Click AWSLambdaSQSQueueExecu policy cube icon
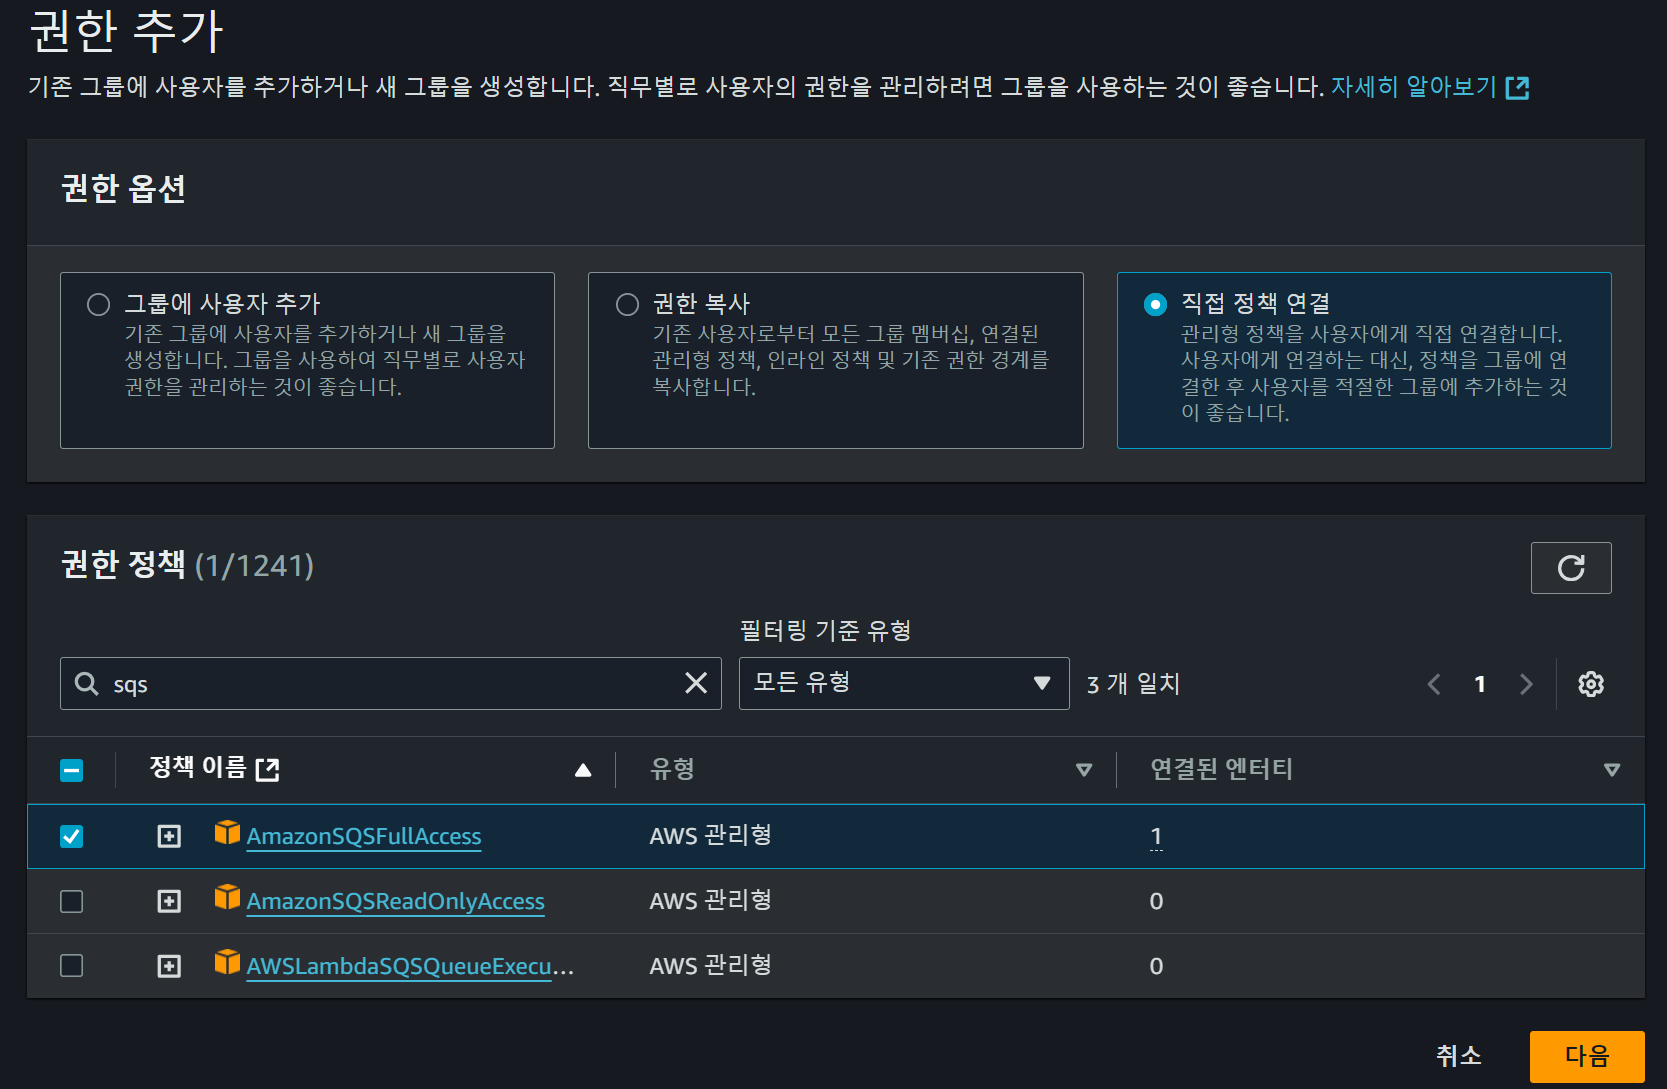This screenshot has width=1667, height=1089. (227, 962)
